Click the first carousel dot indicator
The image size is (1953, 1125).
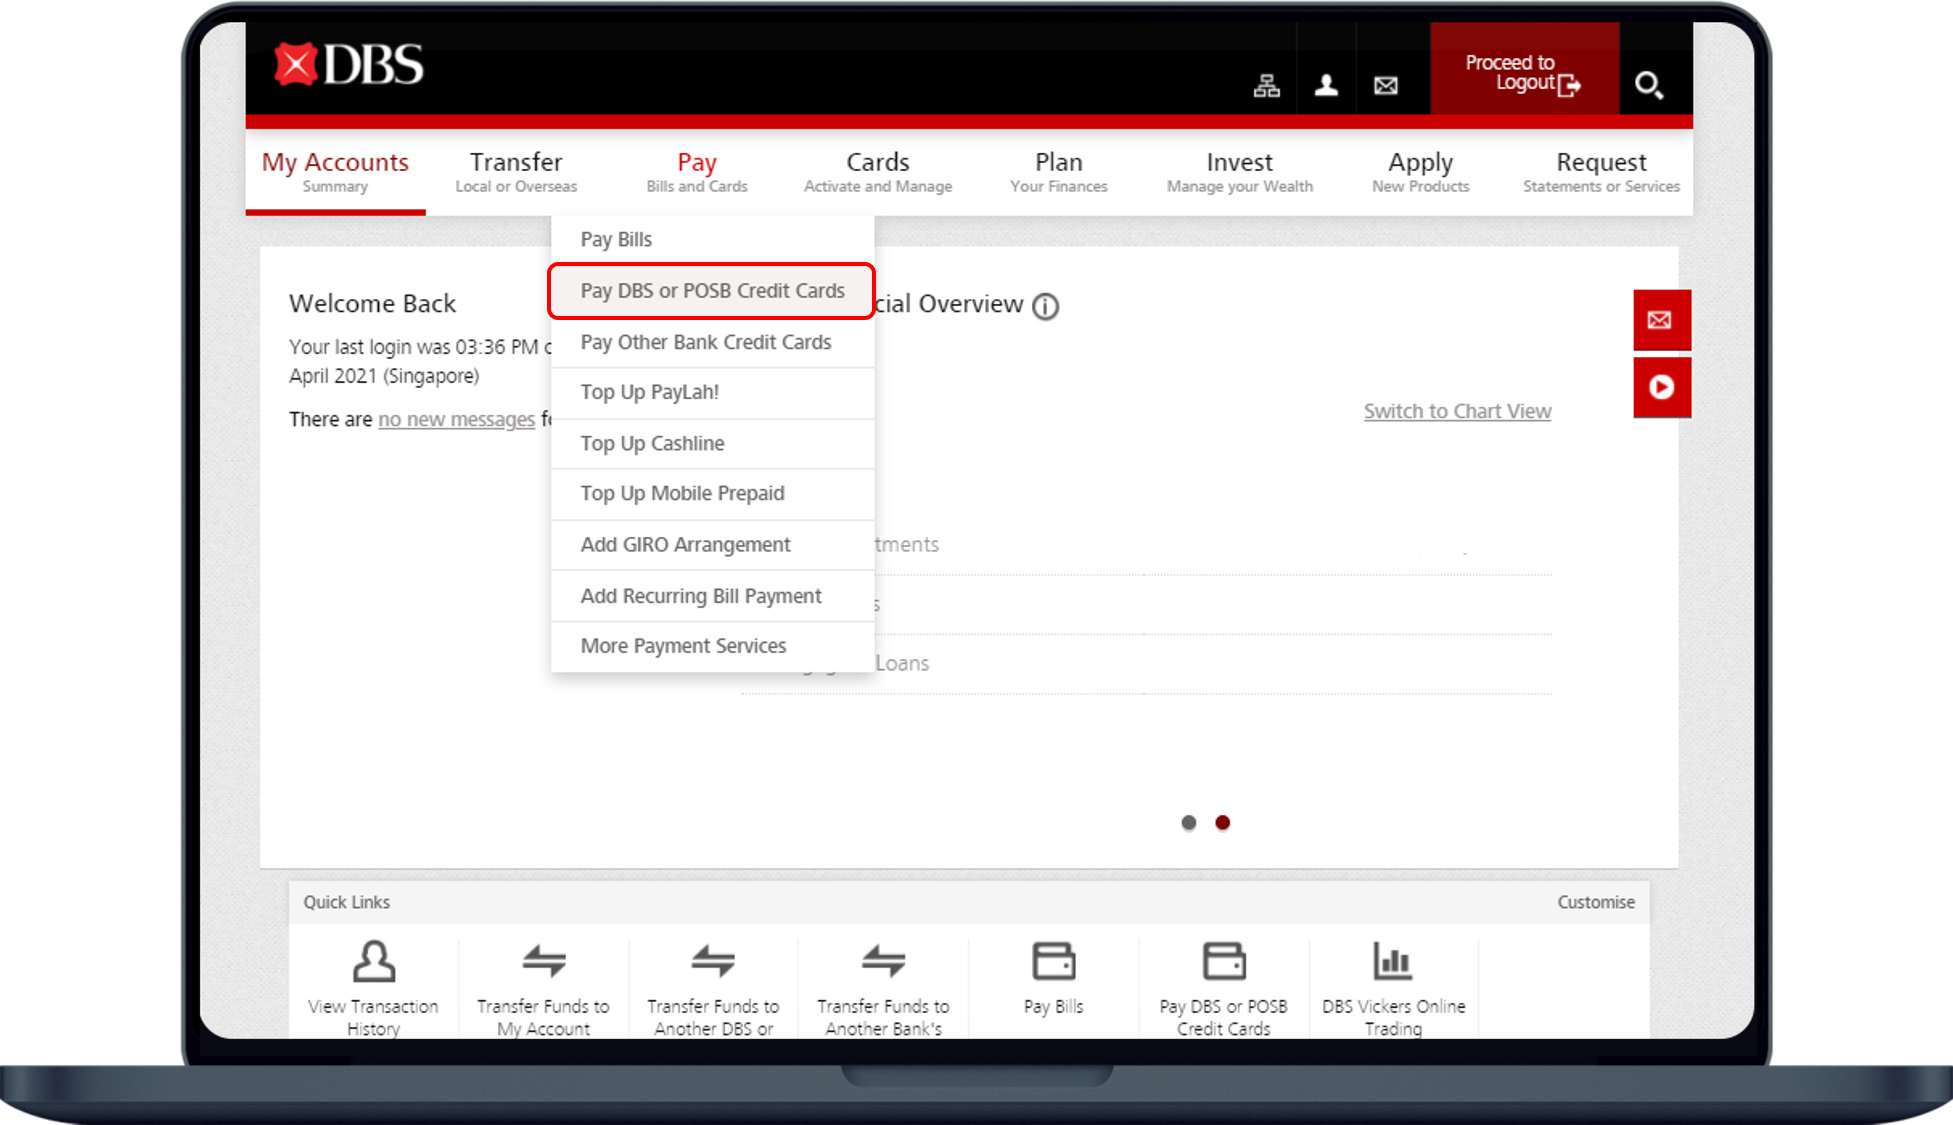(x=1190, y=822)
